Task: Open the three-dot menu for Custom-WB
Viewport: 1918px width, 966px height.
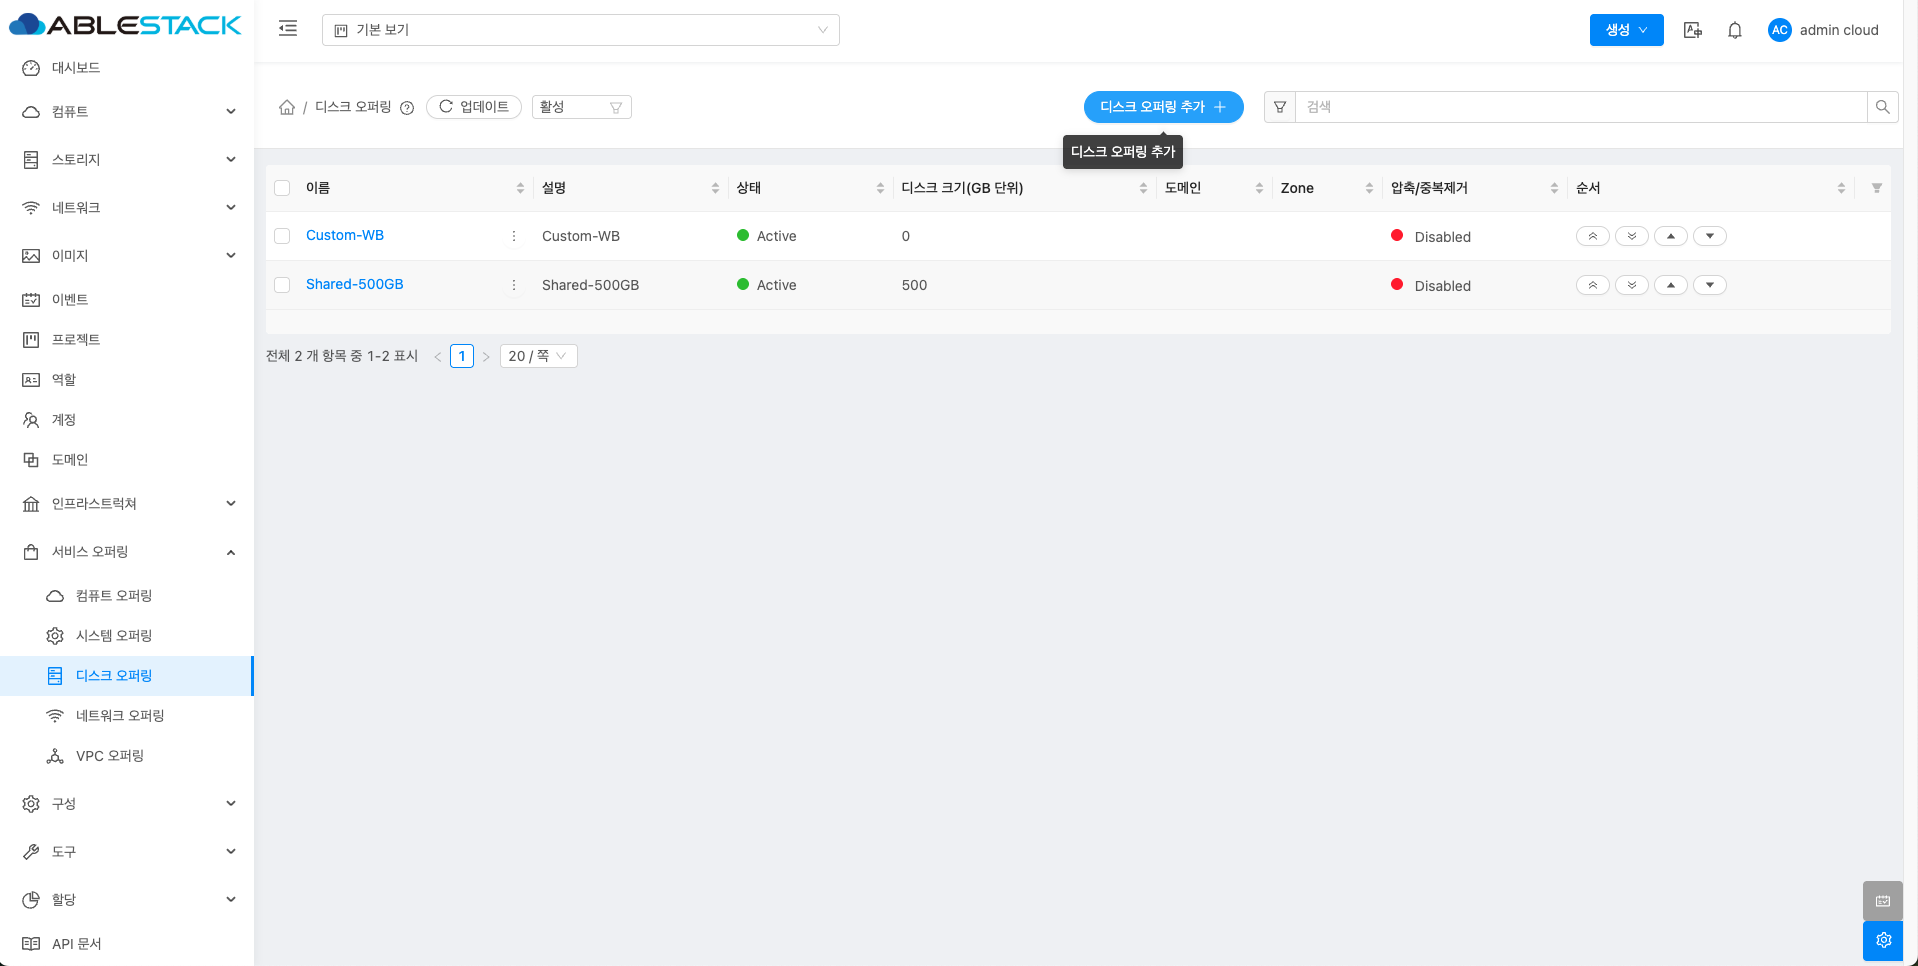Action: pos(514,236)
